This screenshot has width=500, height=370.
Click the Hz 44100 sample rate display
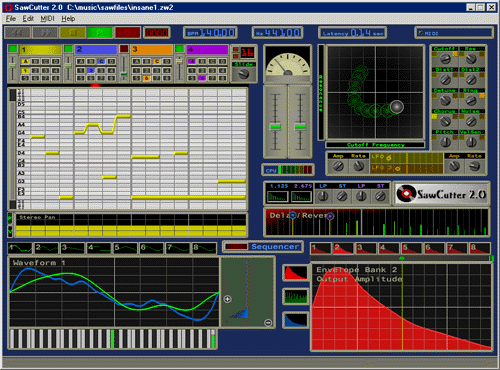pos(277,33)
